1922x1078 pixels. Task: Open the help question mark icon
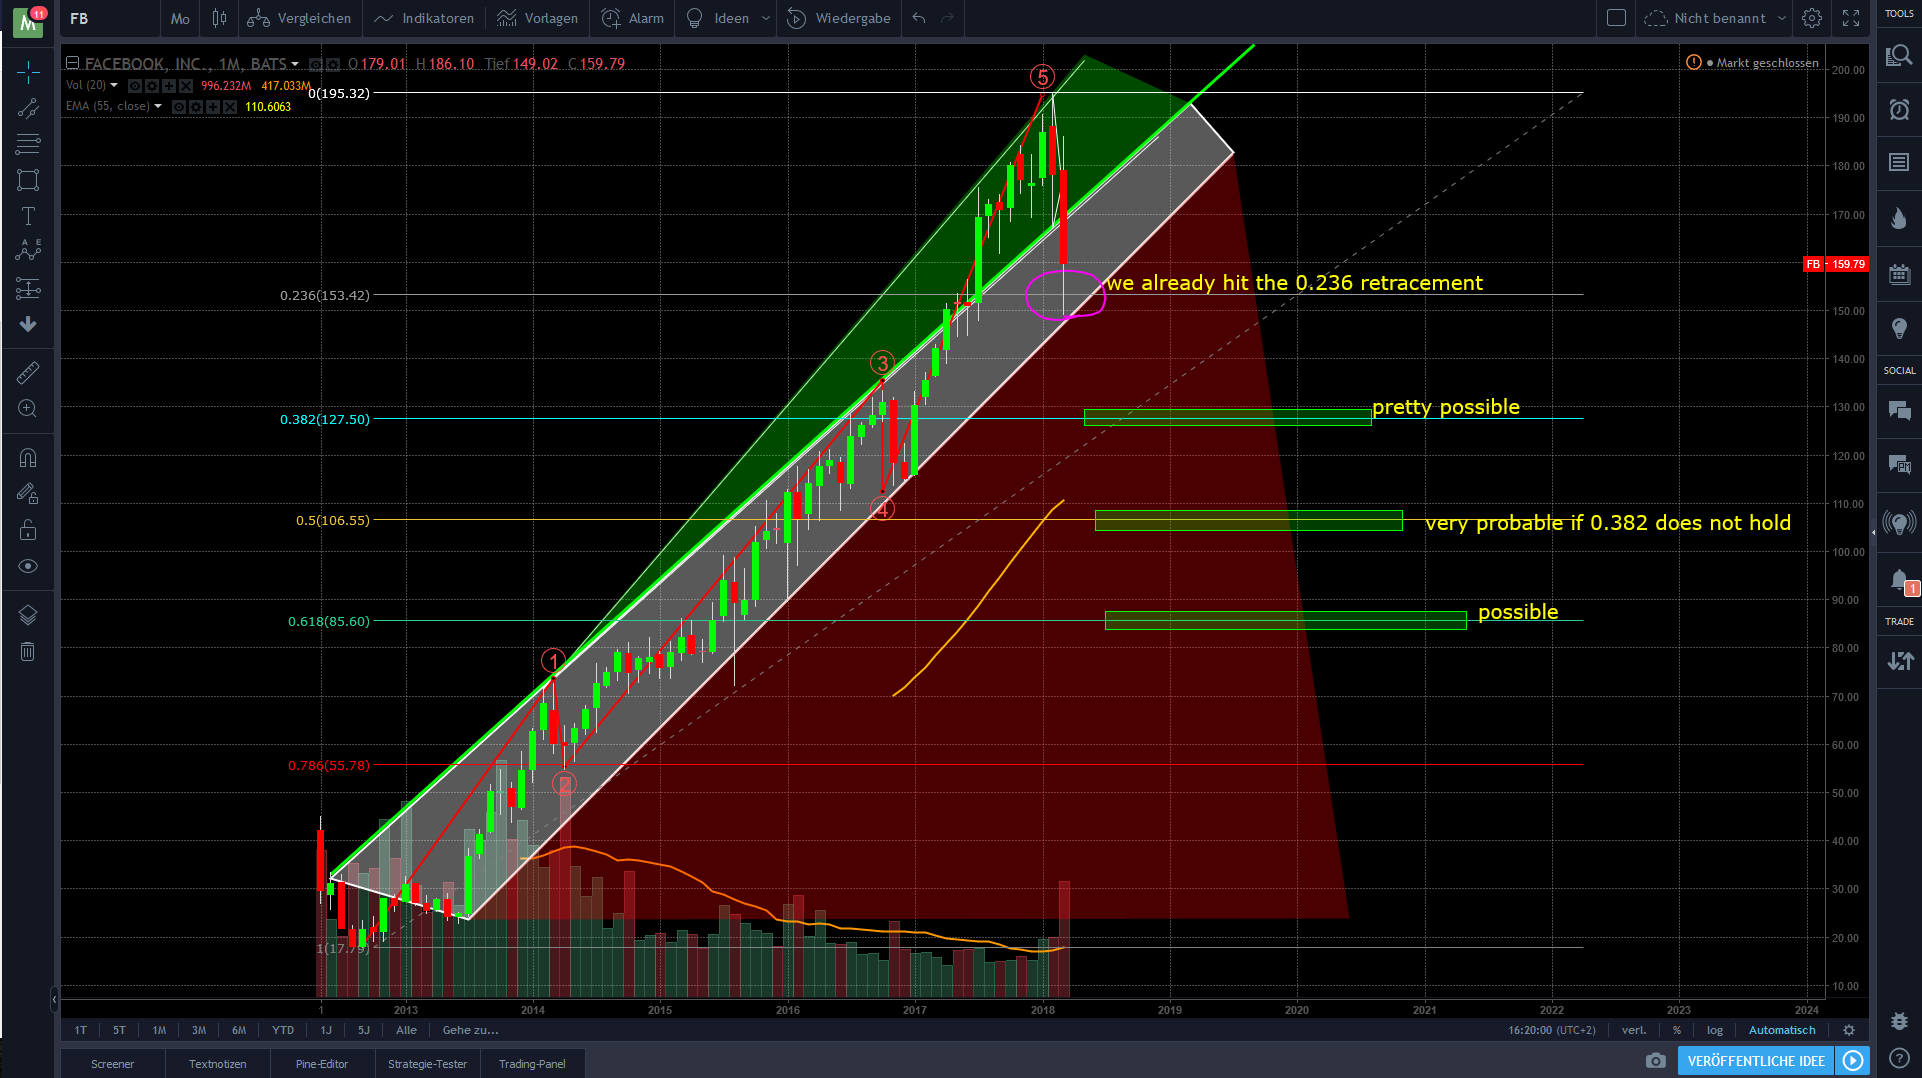(1899, 1058)
